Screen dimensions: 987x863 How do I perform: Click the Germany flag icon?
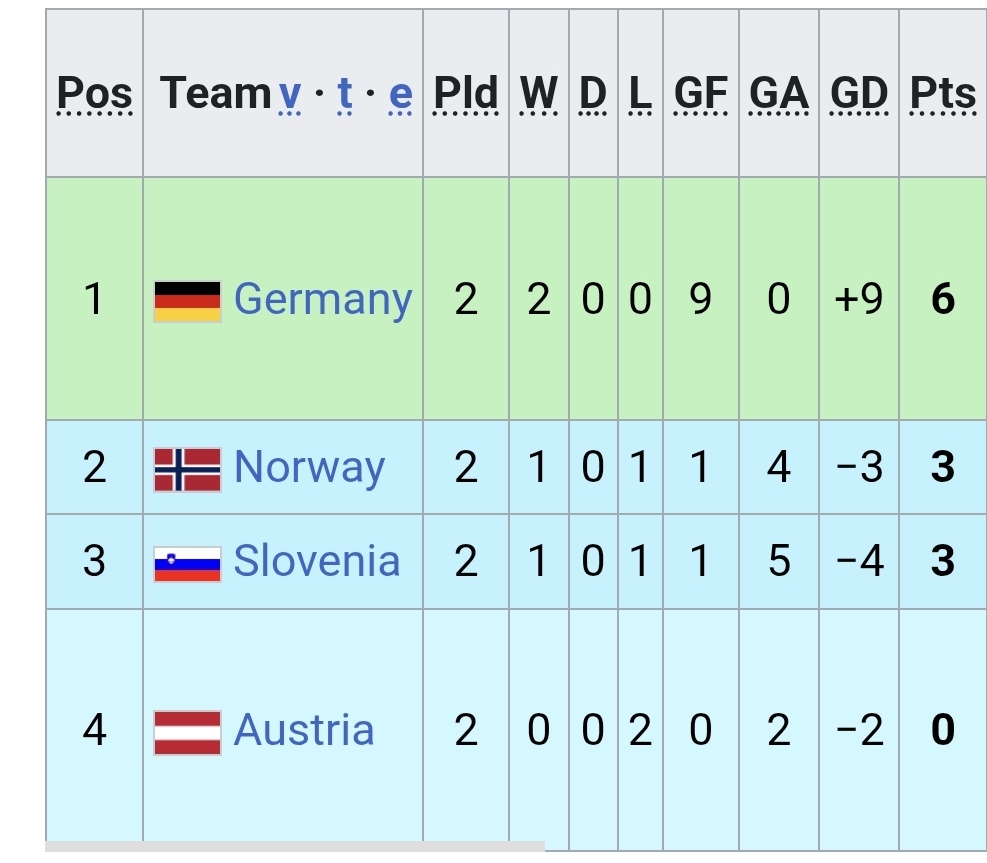click(x=187, y=300)
